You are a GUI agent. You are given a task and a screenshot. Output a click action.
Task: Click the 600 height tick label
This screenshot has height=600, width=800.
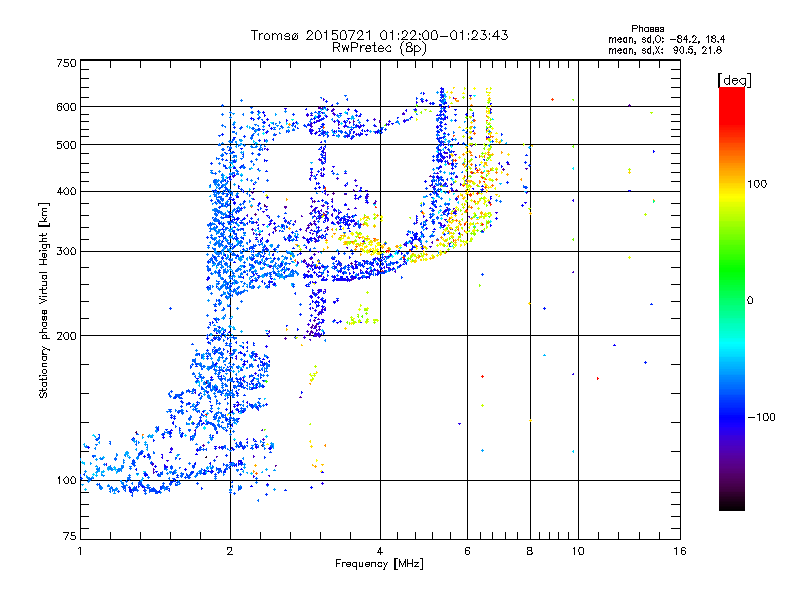coord(66,107)
